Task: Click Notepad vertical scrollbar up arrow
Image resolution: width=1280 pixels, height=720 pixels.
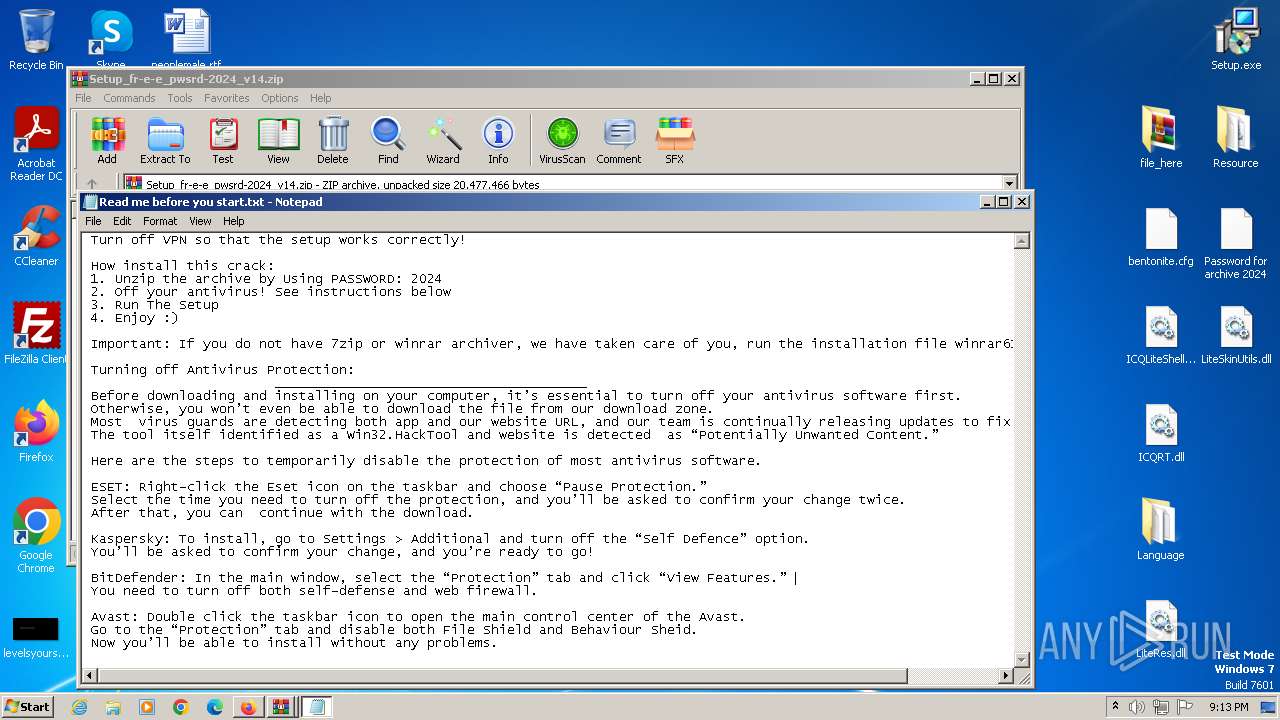Action: (x=1022, y=241)
